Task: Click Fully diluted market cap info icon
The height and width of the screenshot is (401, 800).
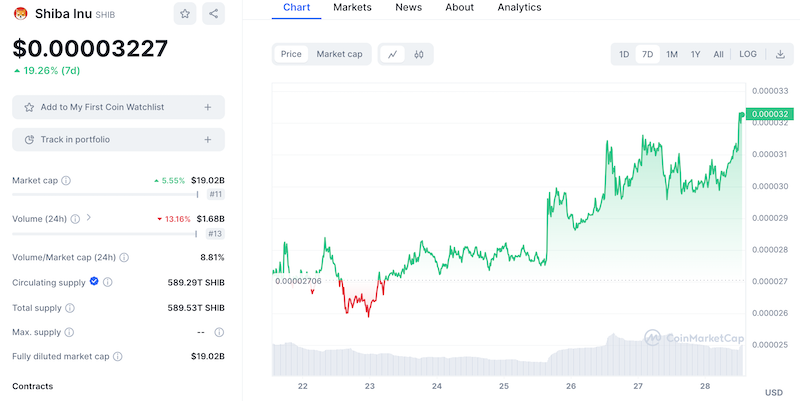Action: click(117, 357)
